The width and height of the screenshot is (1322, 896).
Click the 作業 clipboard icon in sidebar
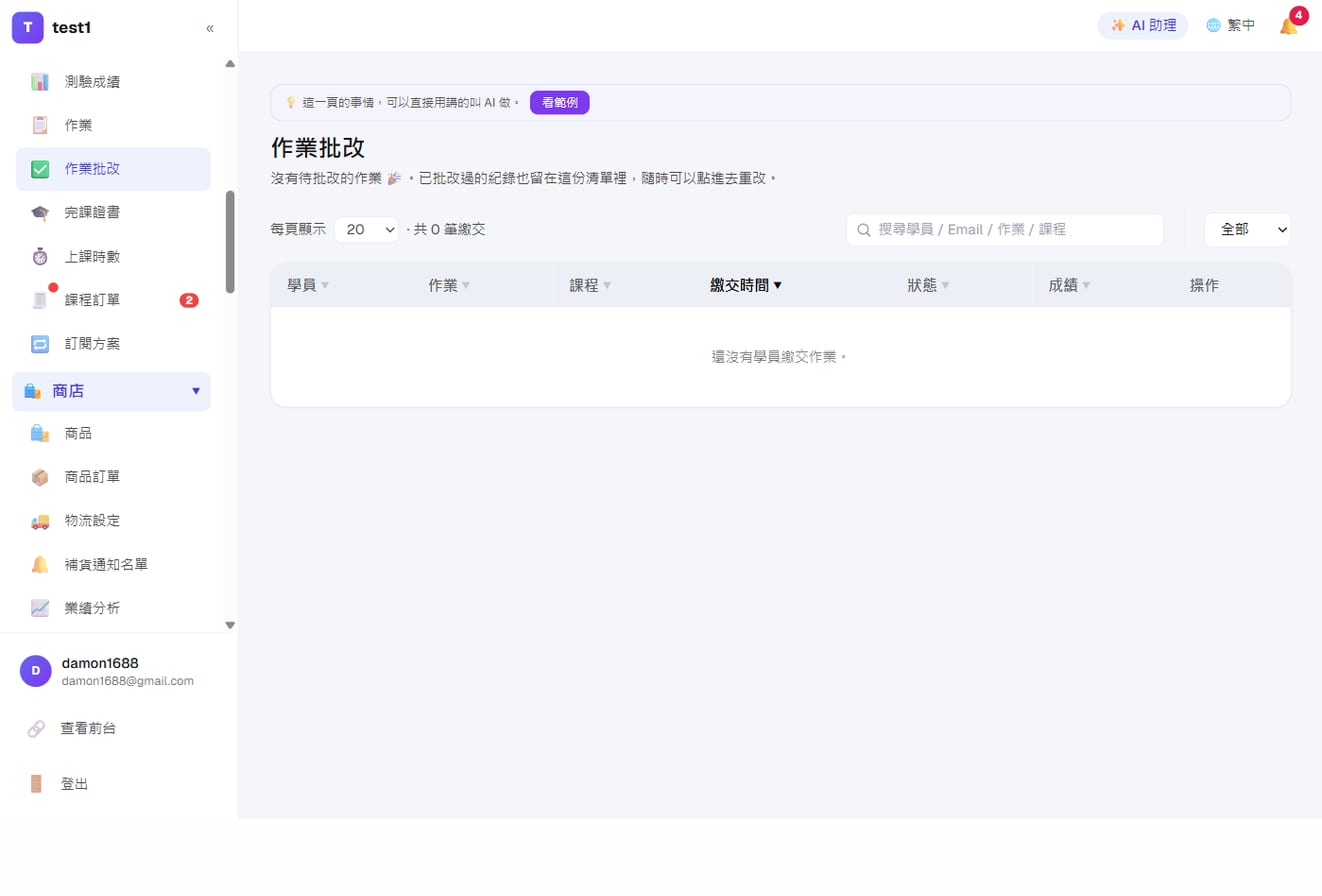40,126
